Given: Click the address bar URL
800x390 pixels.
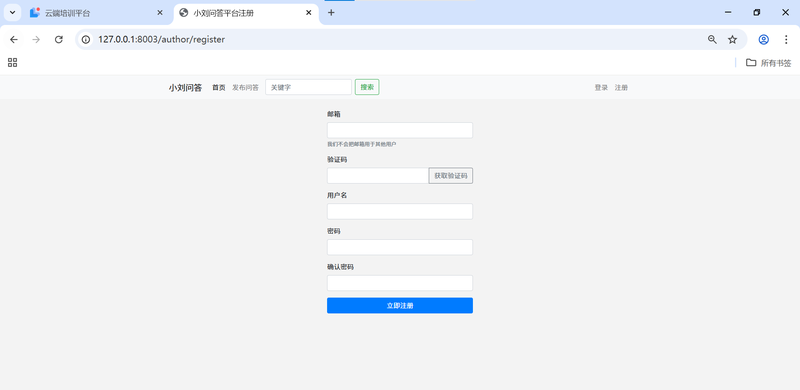Looking at the screenshot, I should click(x=161, y=39).
